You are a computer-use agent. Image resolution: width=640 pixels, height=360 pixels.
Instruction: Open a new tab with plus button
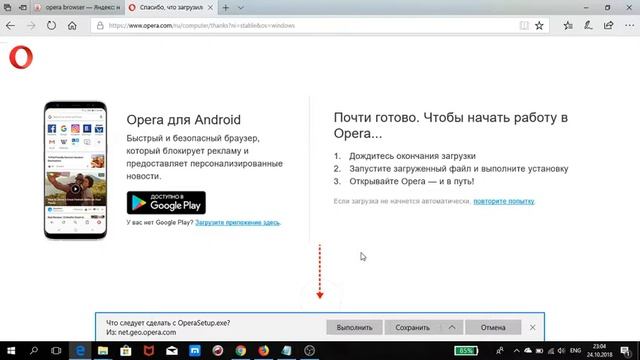pyautogui.click(x=225, y=7)
